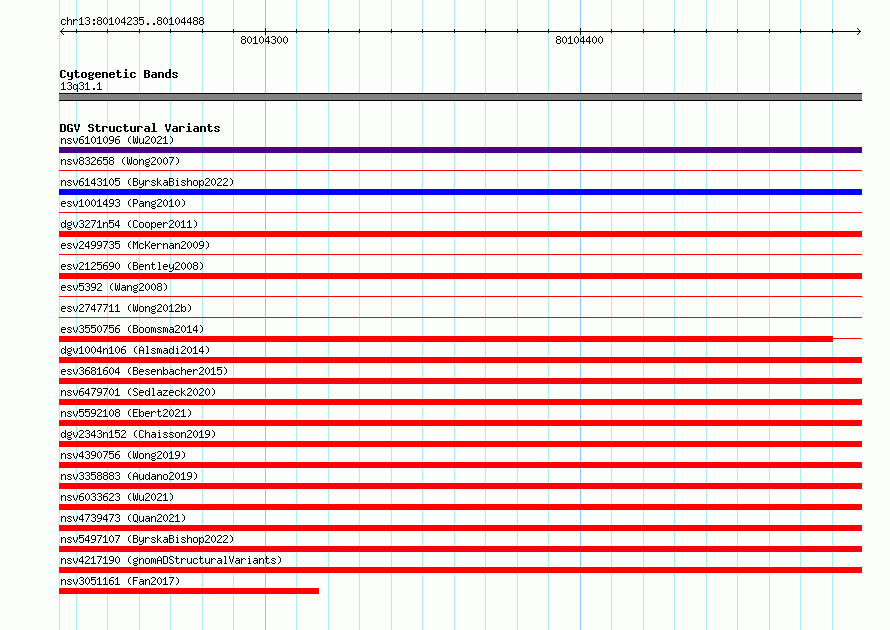Click nsv5592108 (Ebert2021) label

click(x=126, y=413)
